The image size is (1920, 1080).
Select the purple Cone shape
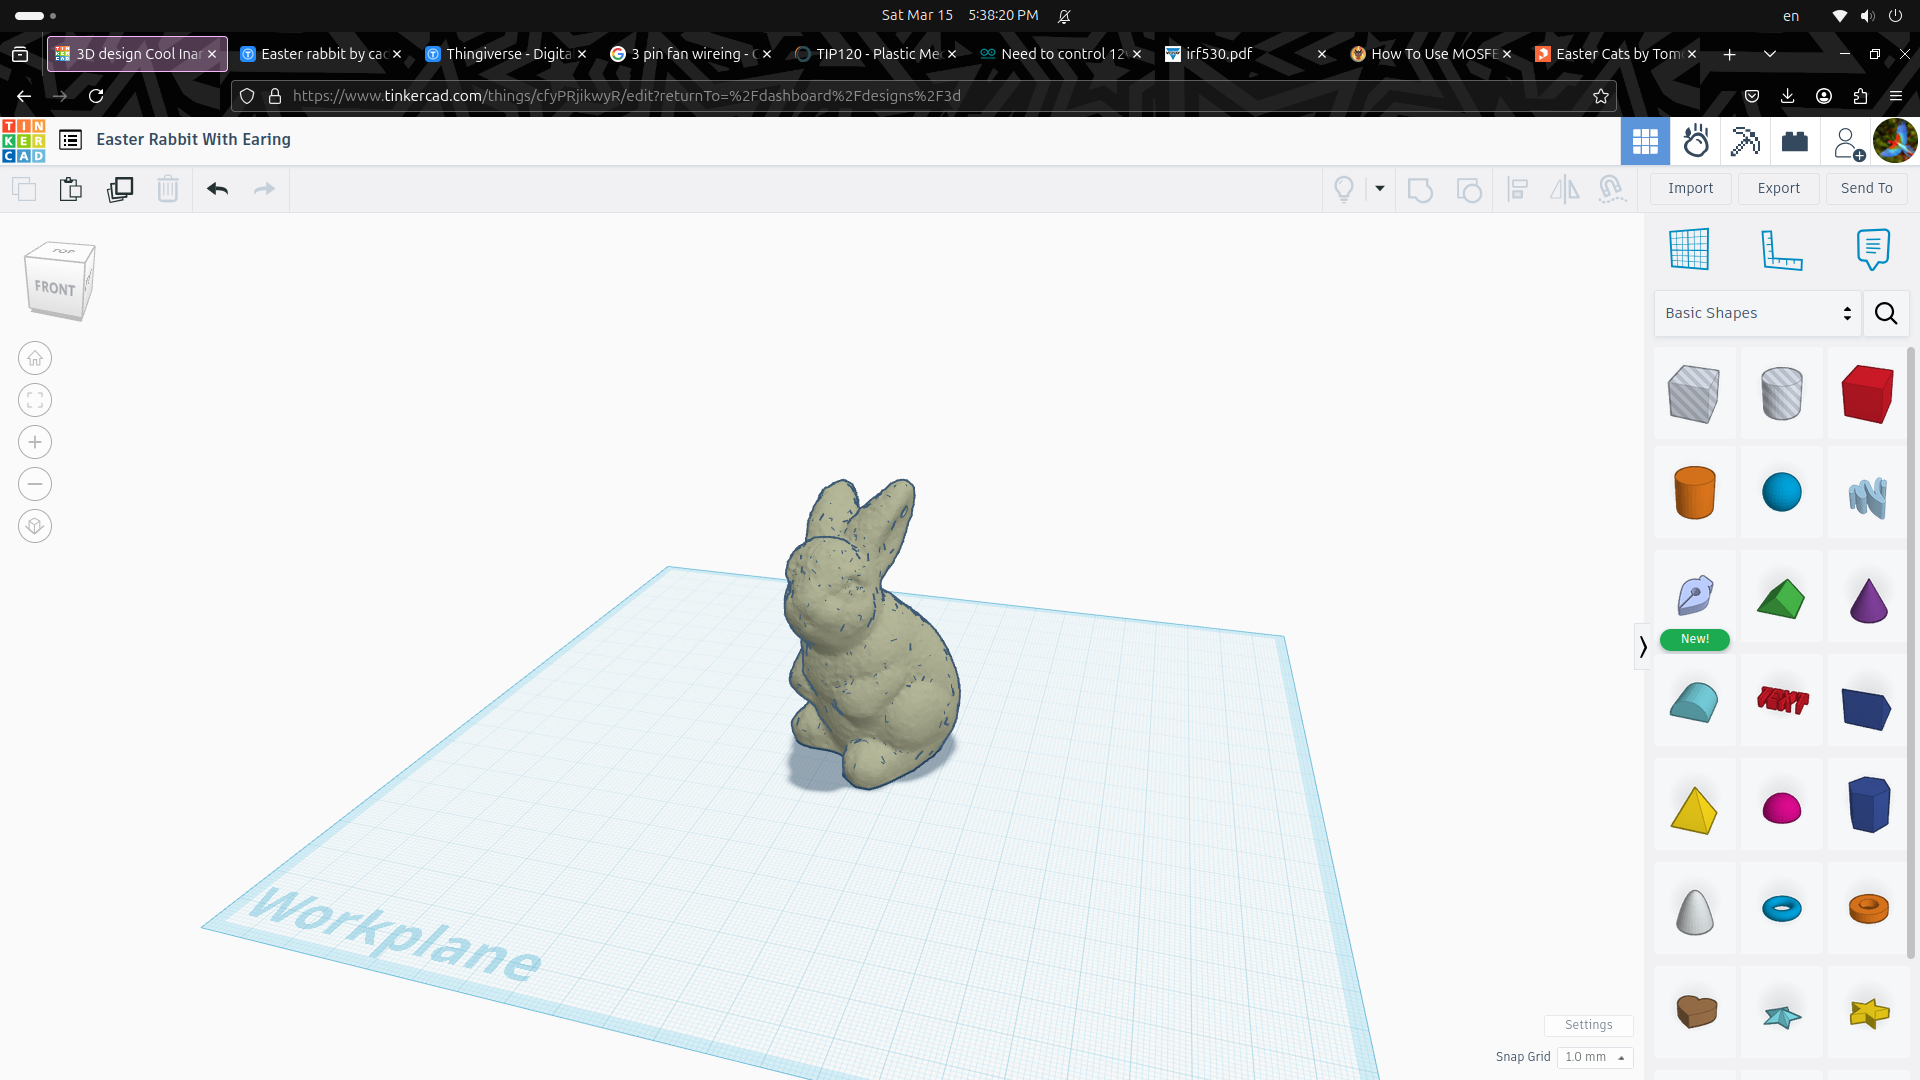pyautogui.click(x=1867, y=599)
